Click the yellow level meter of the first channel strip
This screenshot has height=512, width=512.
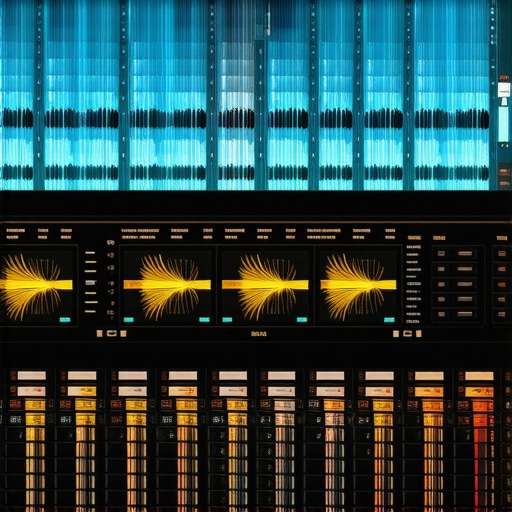(35, 470)
